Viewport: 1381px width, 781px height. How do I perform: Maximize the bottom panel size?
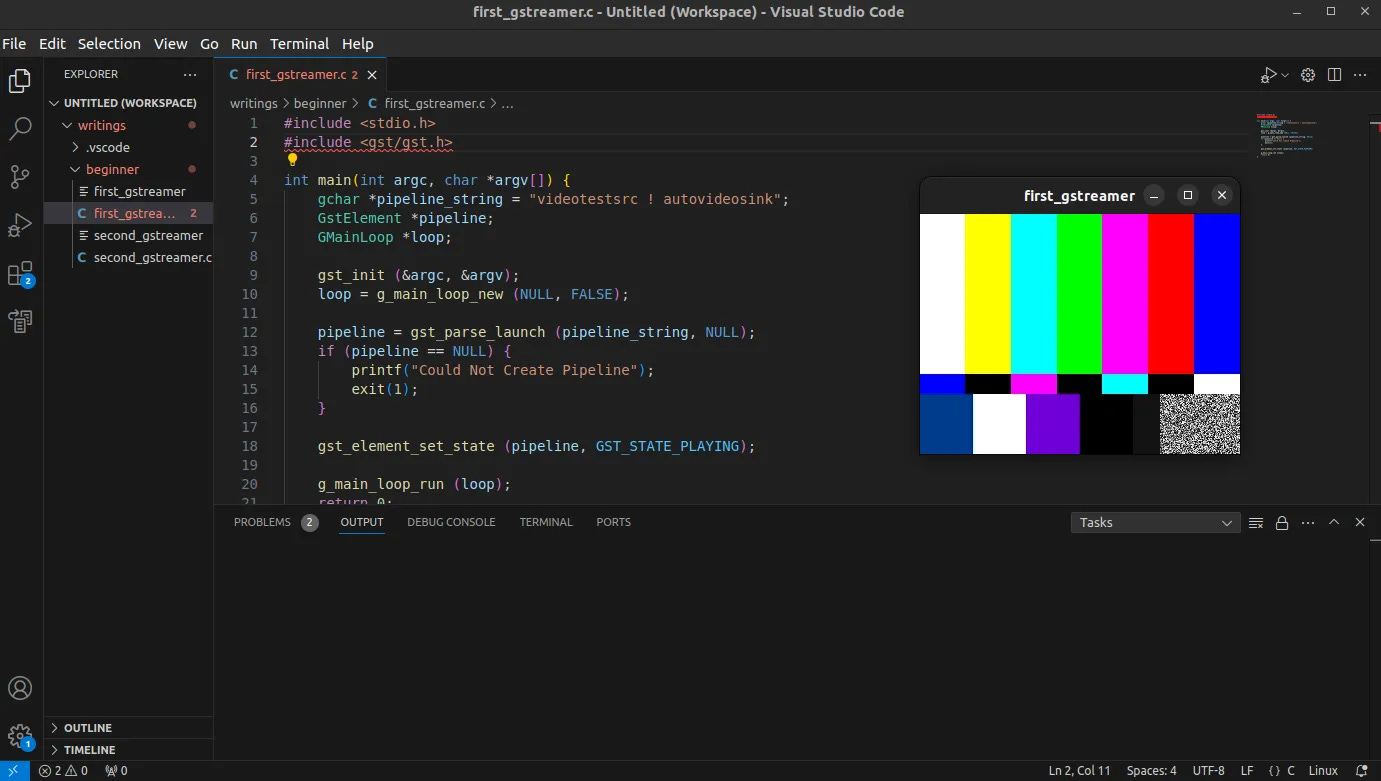1334,522
